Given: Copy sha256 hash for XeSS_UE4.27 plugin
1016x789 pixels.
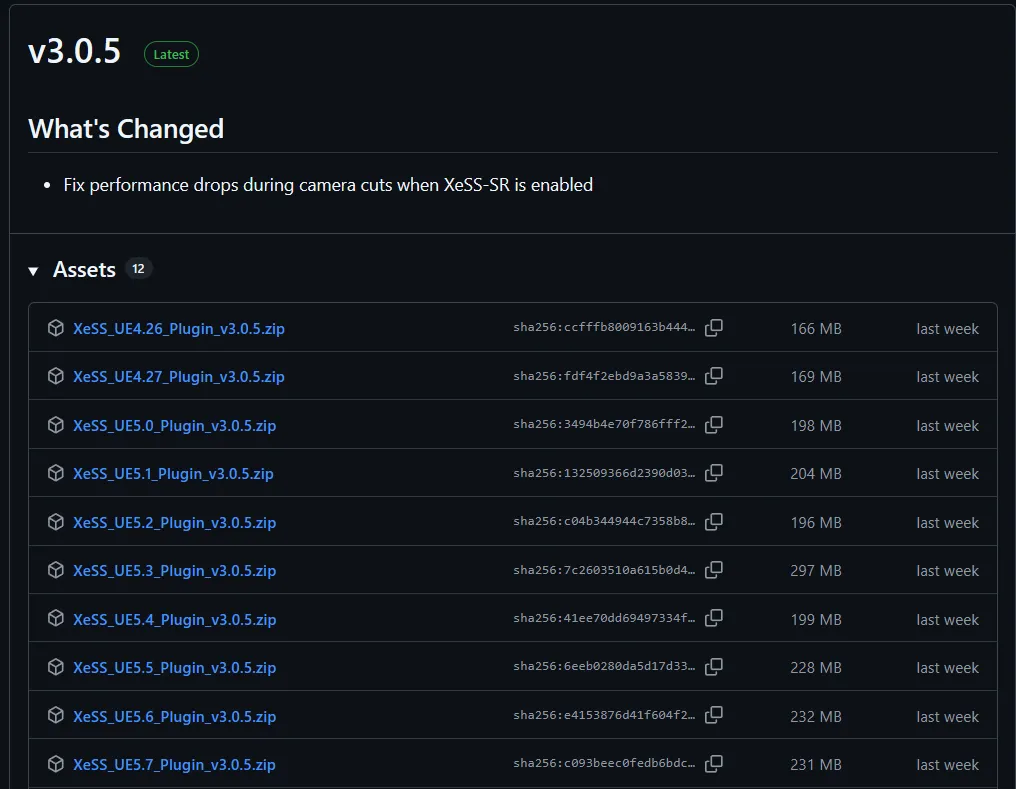Looking at the screenshot, I should (x=713, y=376).
